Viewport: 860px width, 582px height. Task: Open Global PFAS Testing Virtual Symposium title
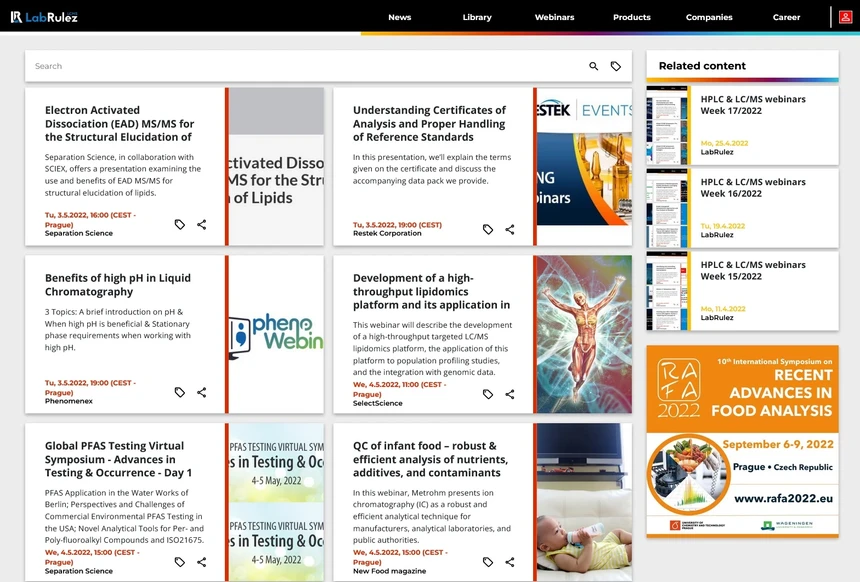pos(118,459)
